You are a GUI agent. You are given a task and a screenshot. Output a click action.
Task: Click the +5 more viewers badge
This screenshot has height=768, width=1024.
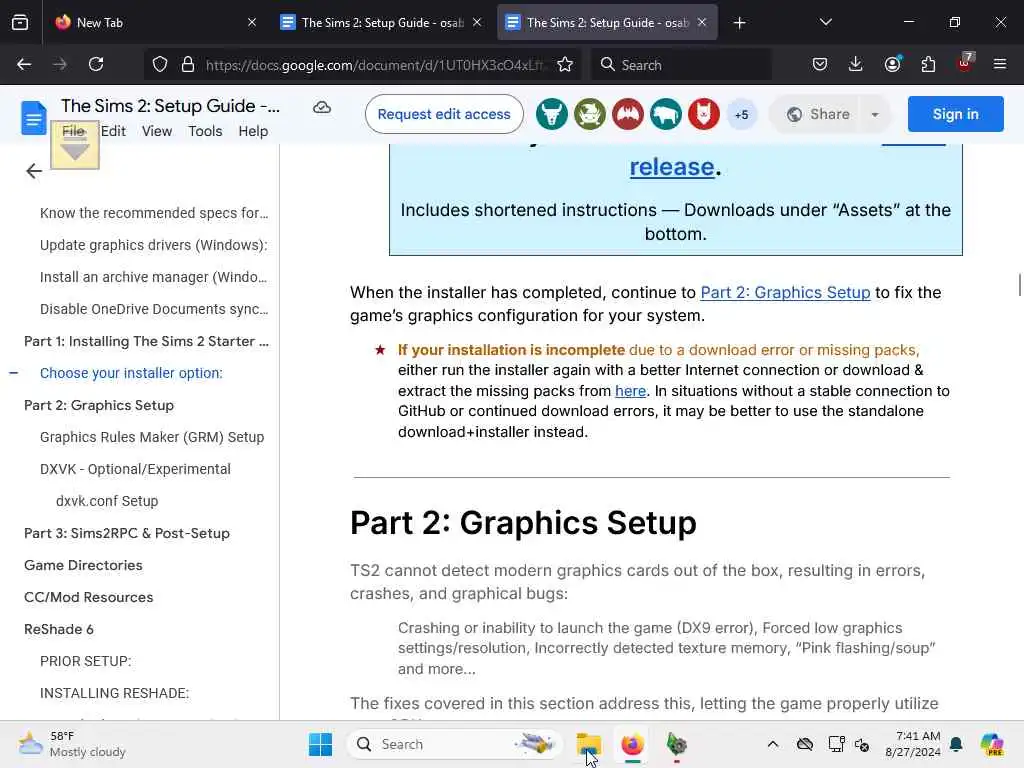[x=741, y=115]
